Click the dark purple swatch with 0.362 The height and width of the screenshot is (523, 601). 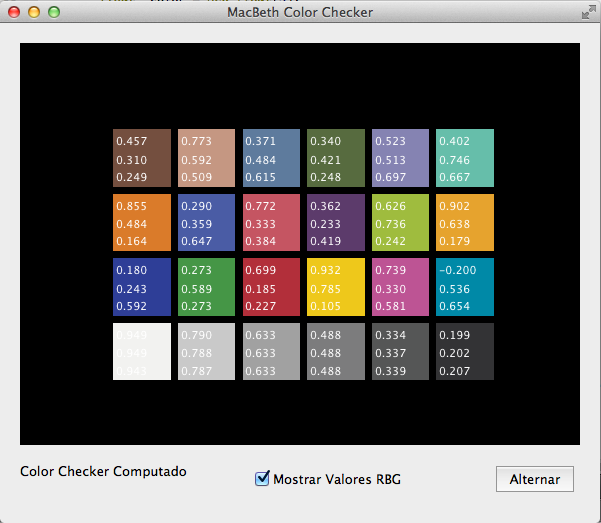point(336,222)
